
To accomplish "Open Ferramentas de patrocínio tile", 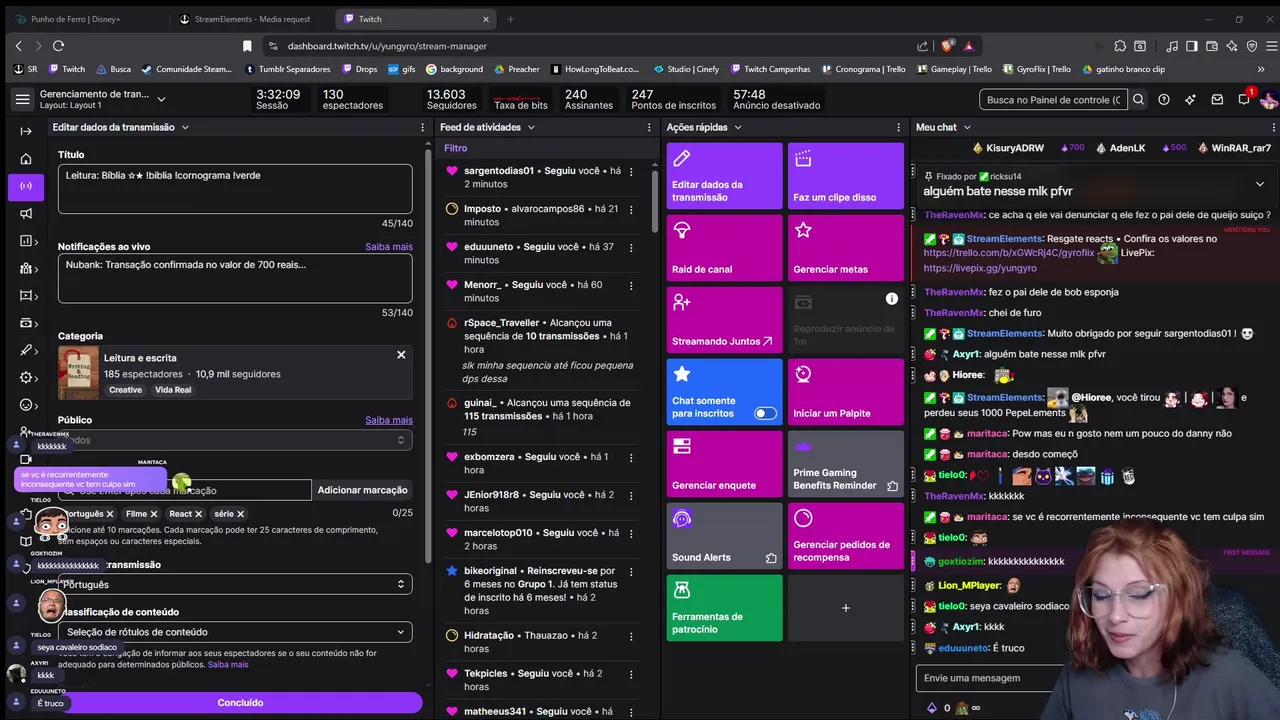I will pos(724,608).
